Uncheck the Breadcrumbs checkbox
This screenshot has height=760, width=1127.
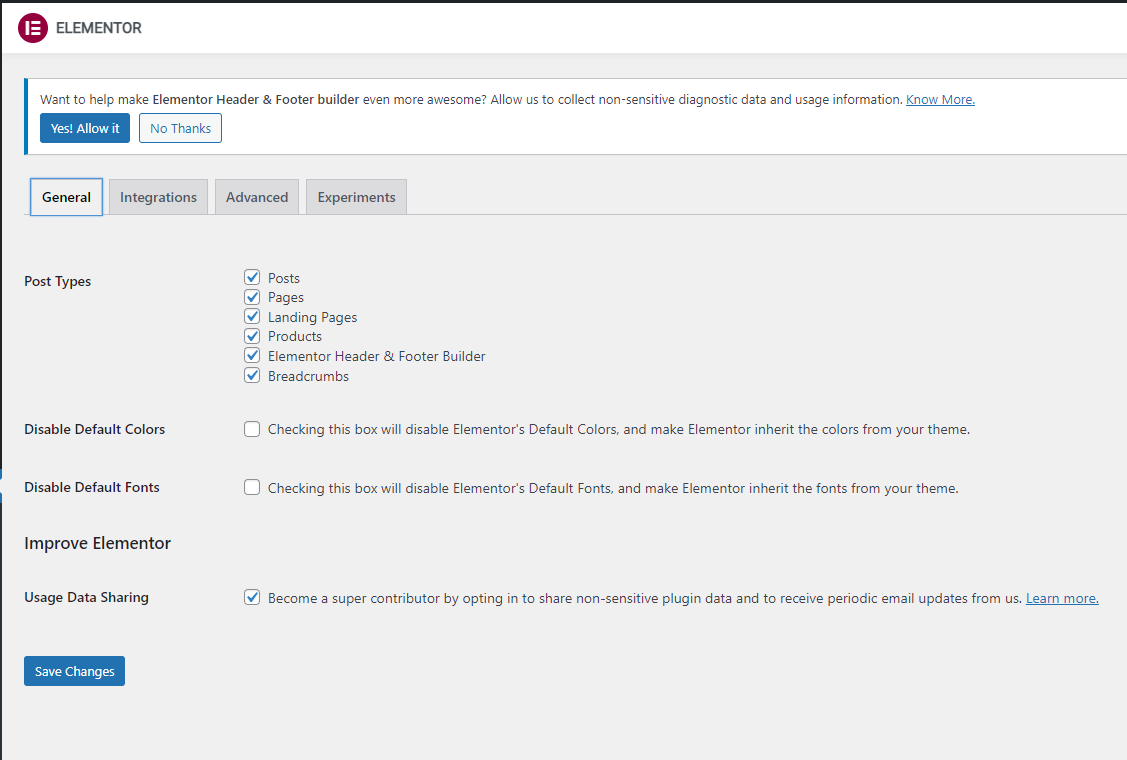(252, 376)
